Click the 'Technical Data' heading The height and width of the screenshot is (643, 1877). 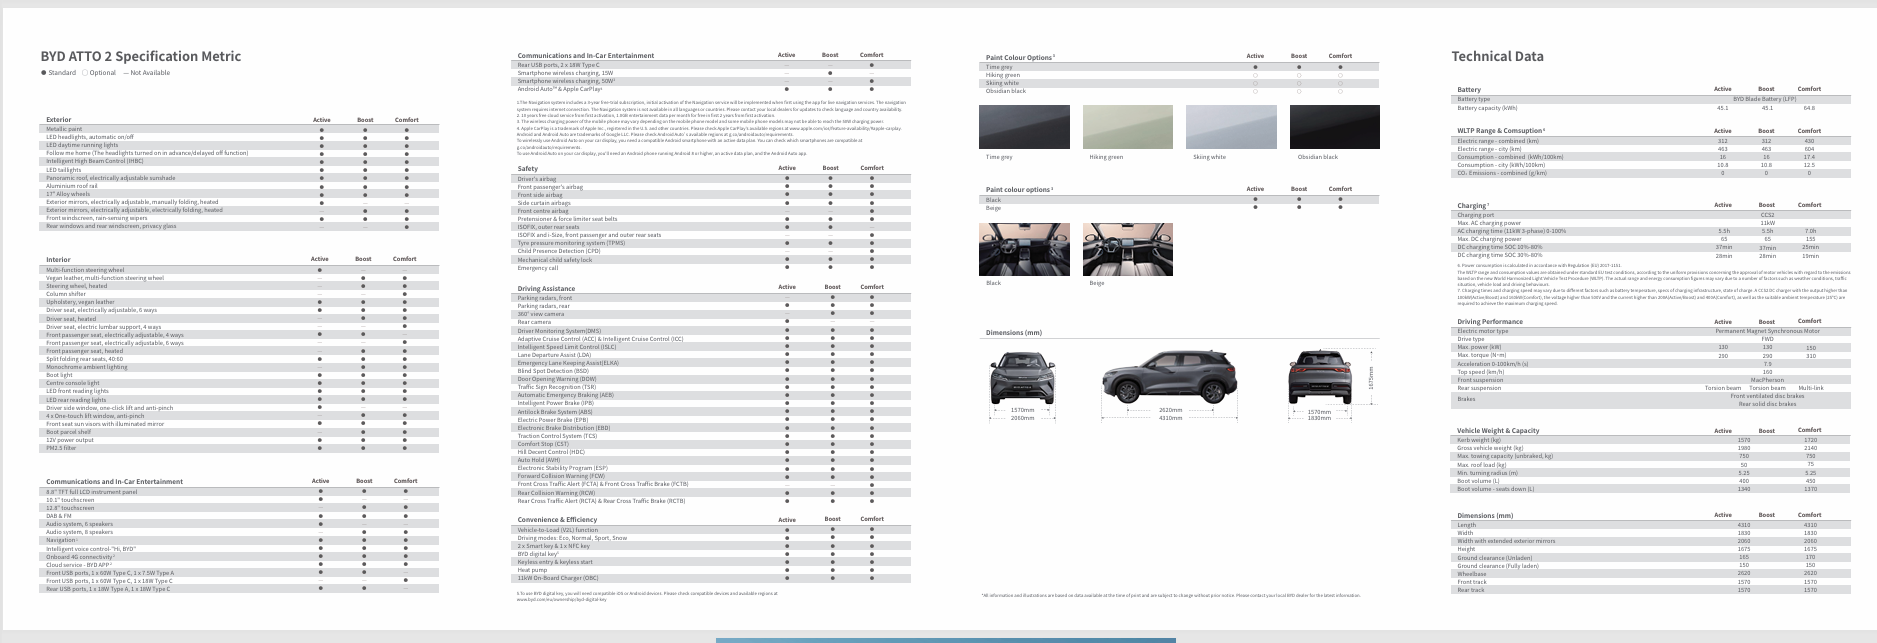pyautogui.click(x=1497, y=56)
